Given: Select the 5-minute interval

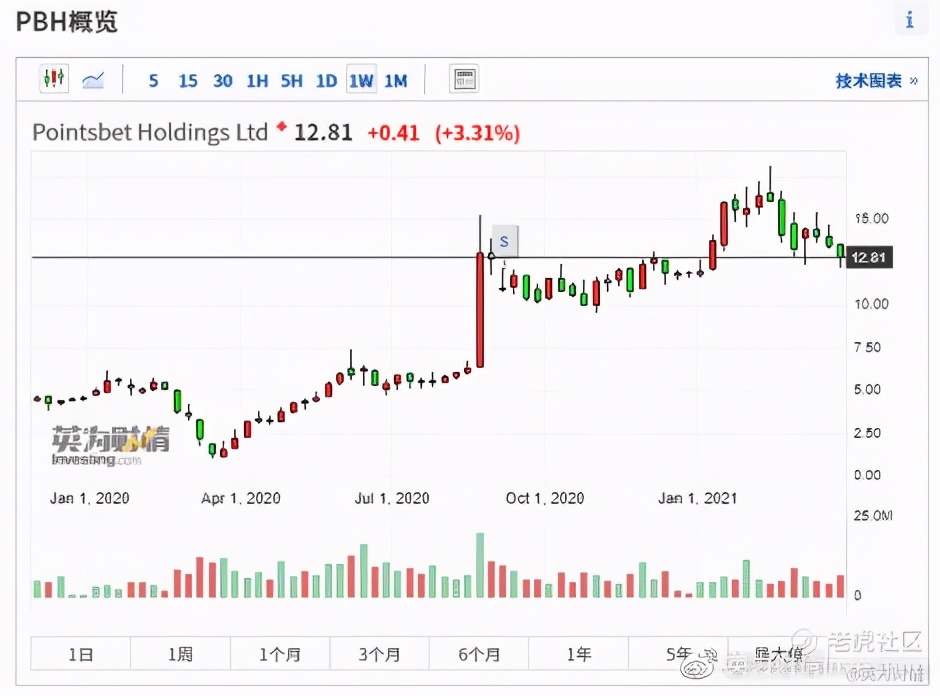Looking at the screenshot, I should tap(153, 81).
